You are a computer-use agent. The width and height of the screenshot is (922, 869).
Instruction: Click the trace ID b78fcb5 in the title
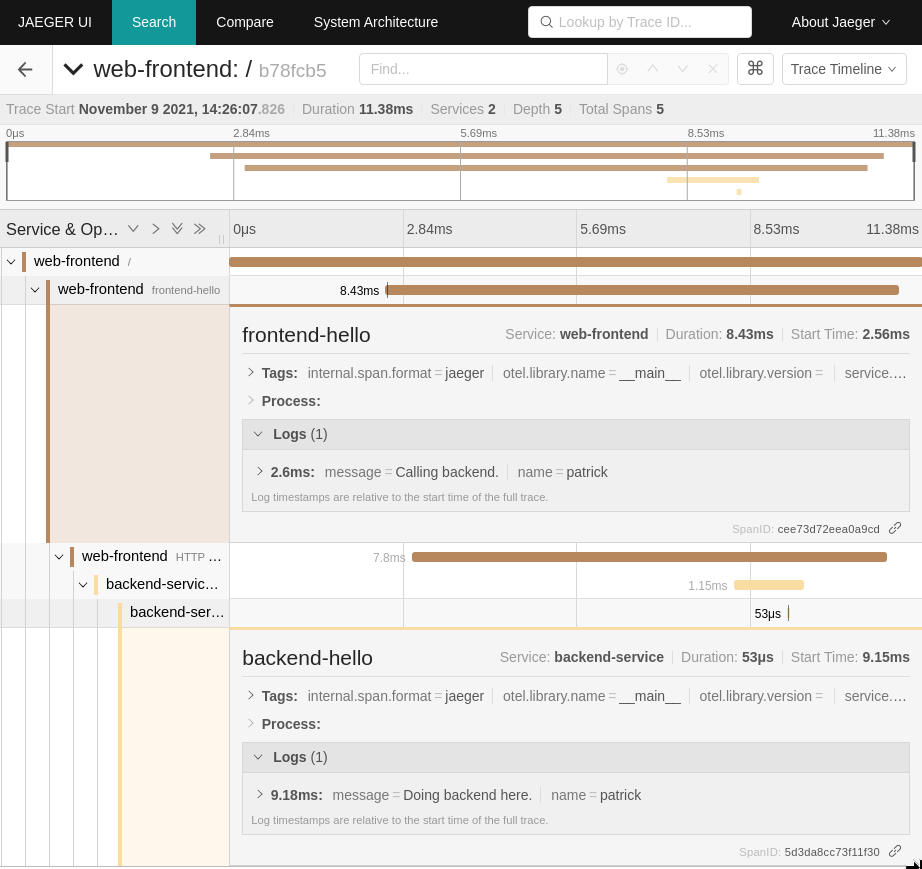[292, 71]
